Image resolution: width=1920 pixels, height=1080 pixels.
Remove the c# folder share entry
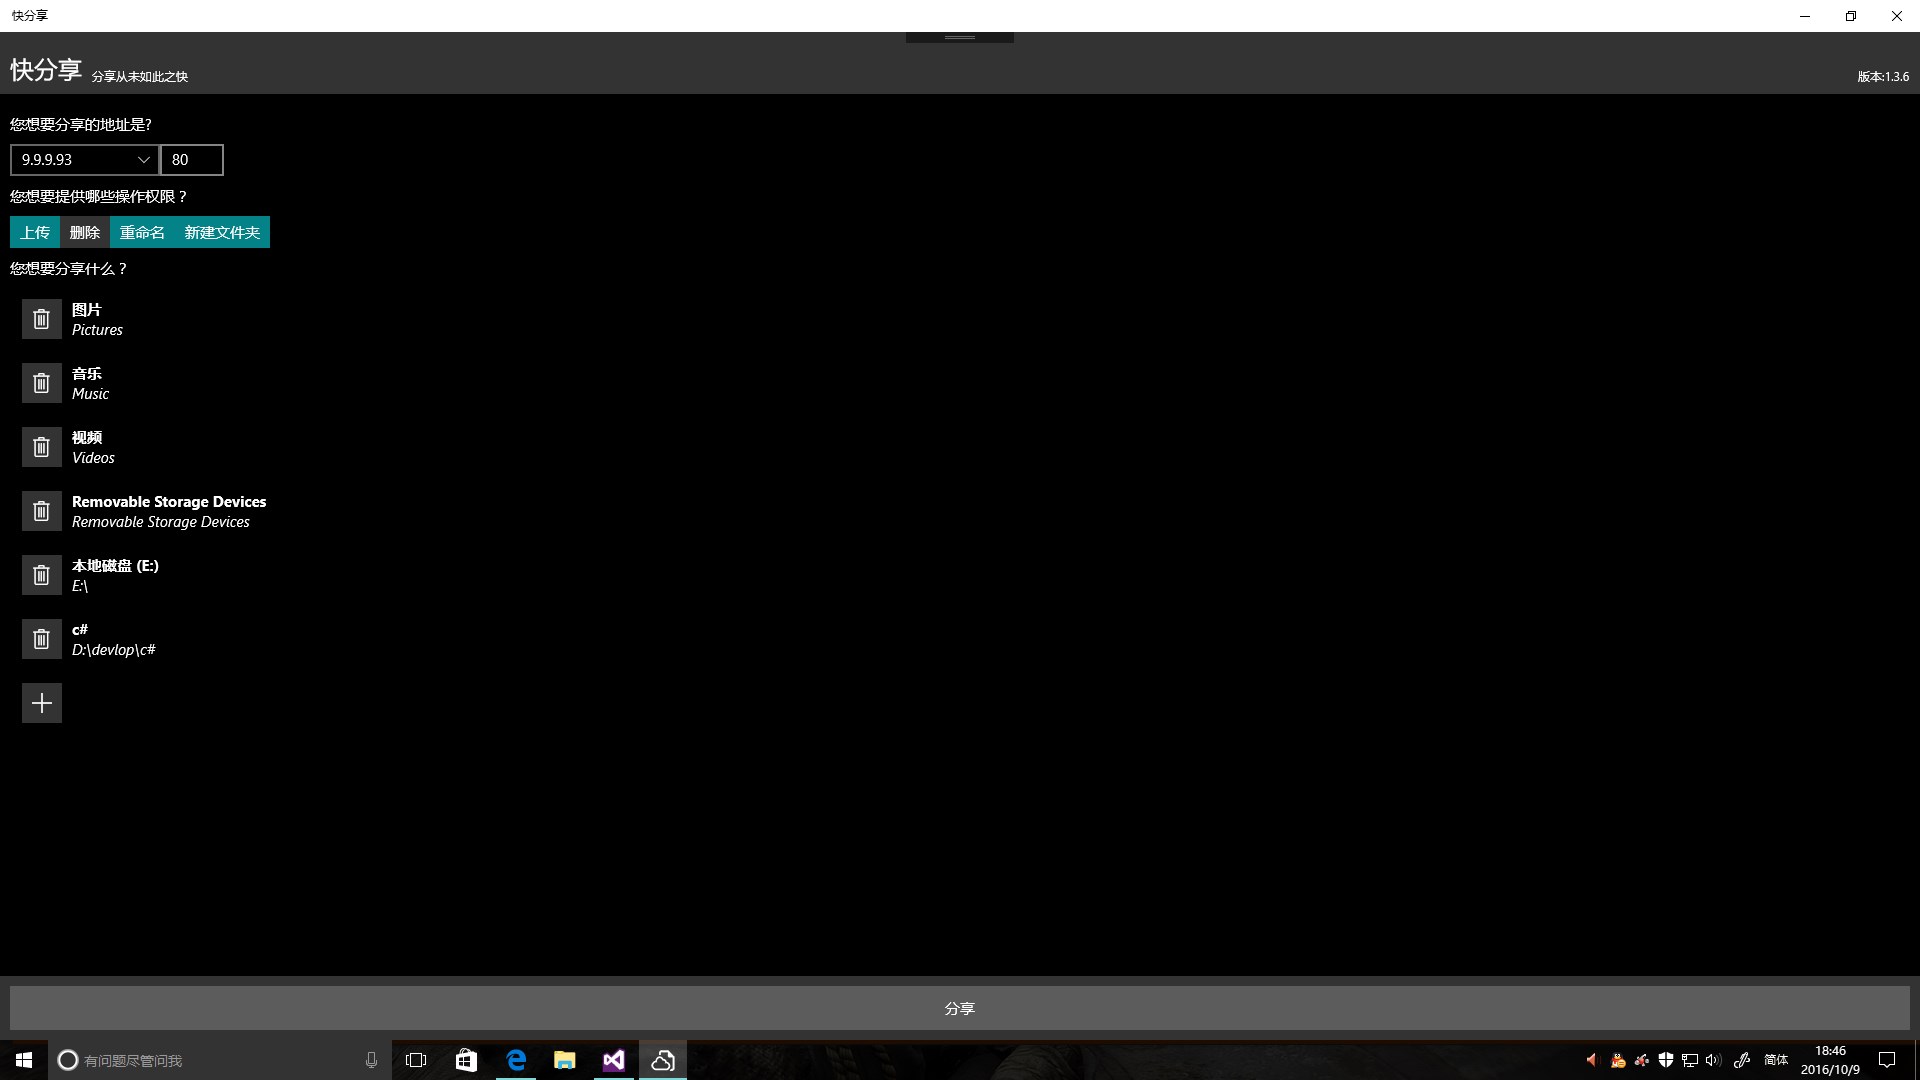pos(41,639)
